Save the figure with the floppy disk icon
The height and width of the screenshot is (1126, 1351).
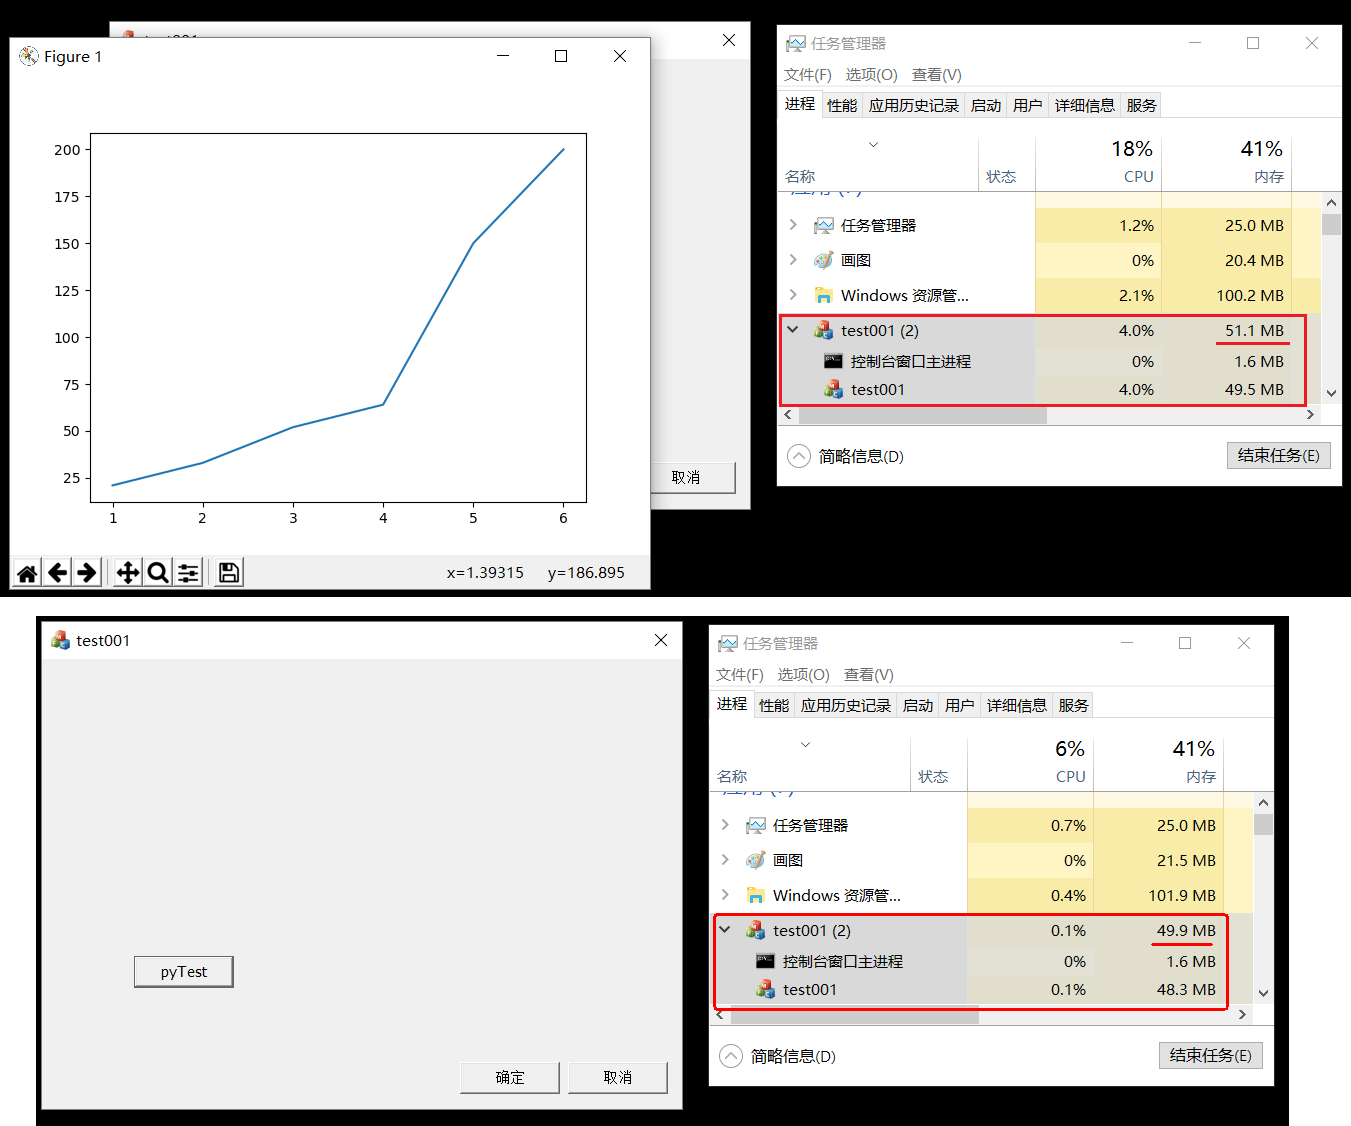pyautogui.click(x=229, y=573)
